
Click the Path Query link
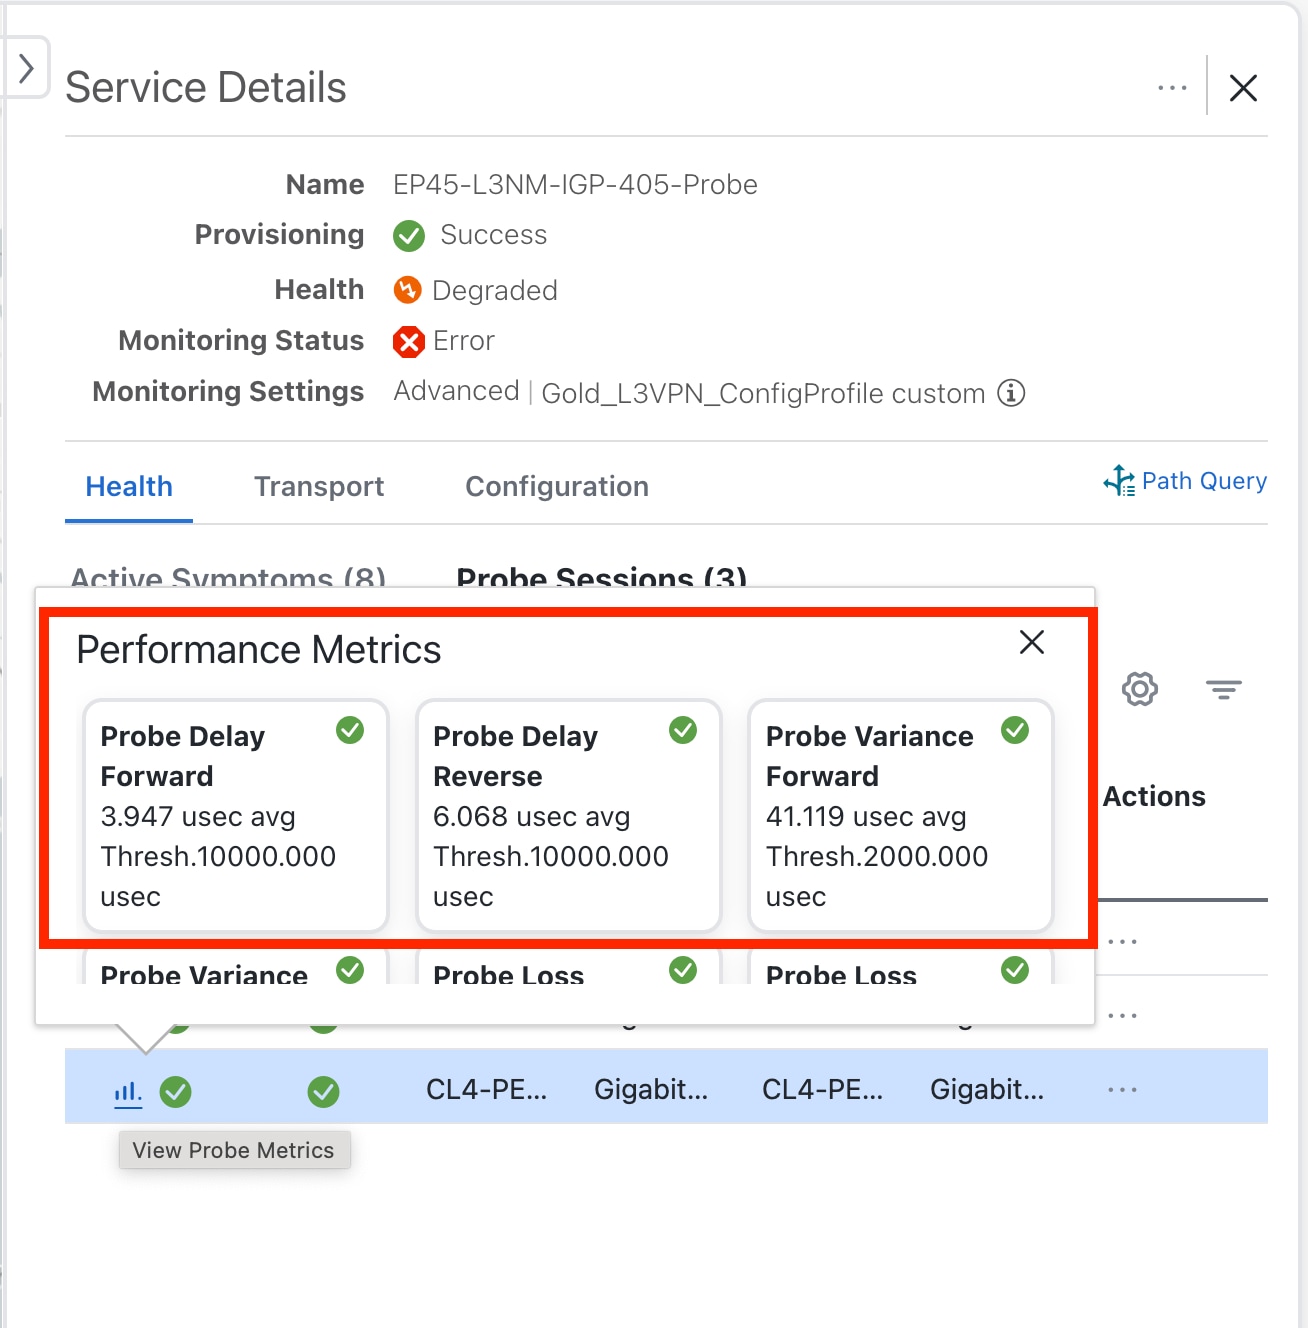tap(1203, 481)
